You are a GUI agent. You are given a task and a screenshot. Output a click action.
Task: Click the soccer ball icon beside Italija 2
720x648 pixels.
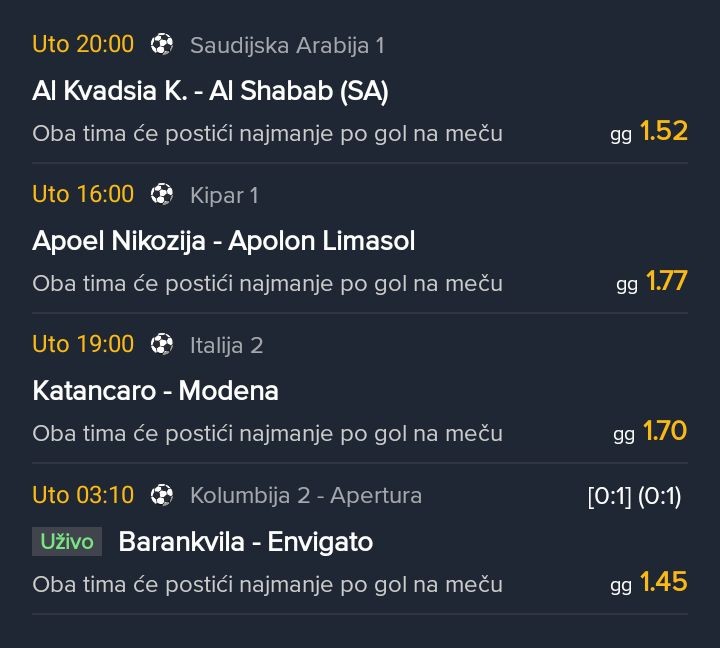[x=162, y=344]
